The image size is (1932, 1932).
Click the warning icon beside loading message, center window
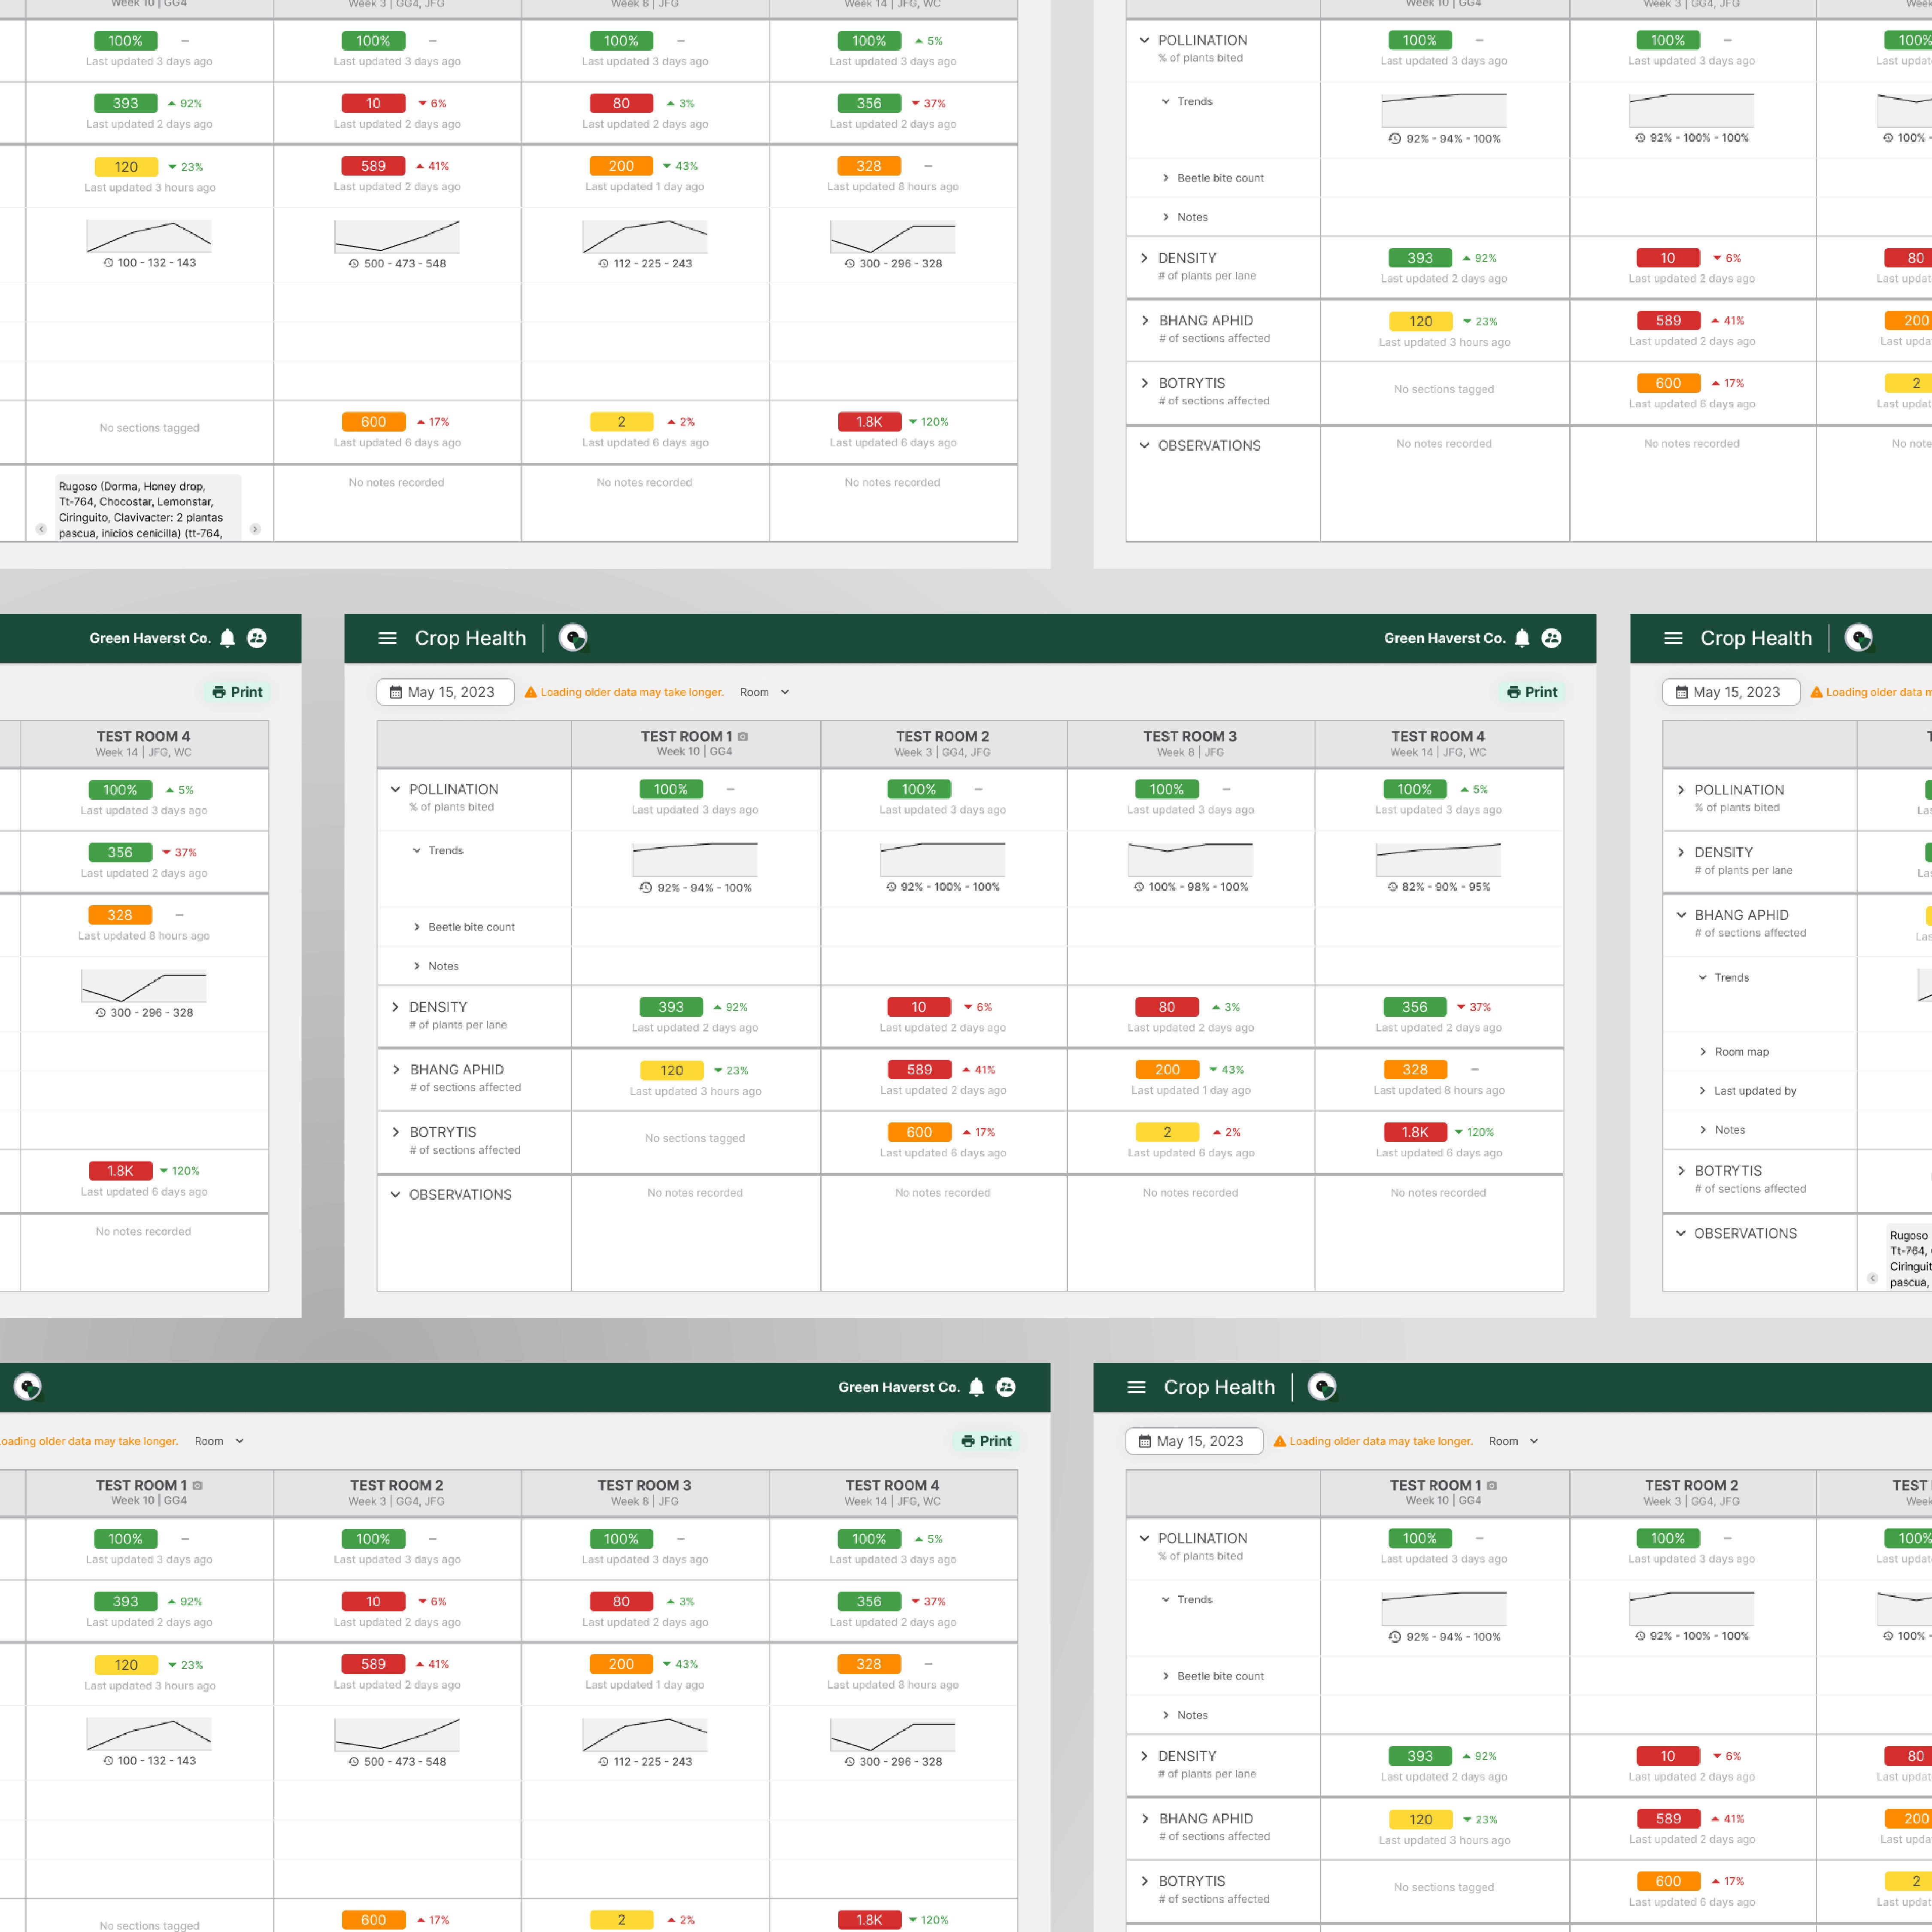[531, 692]
